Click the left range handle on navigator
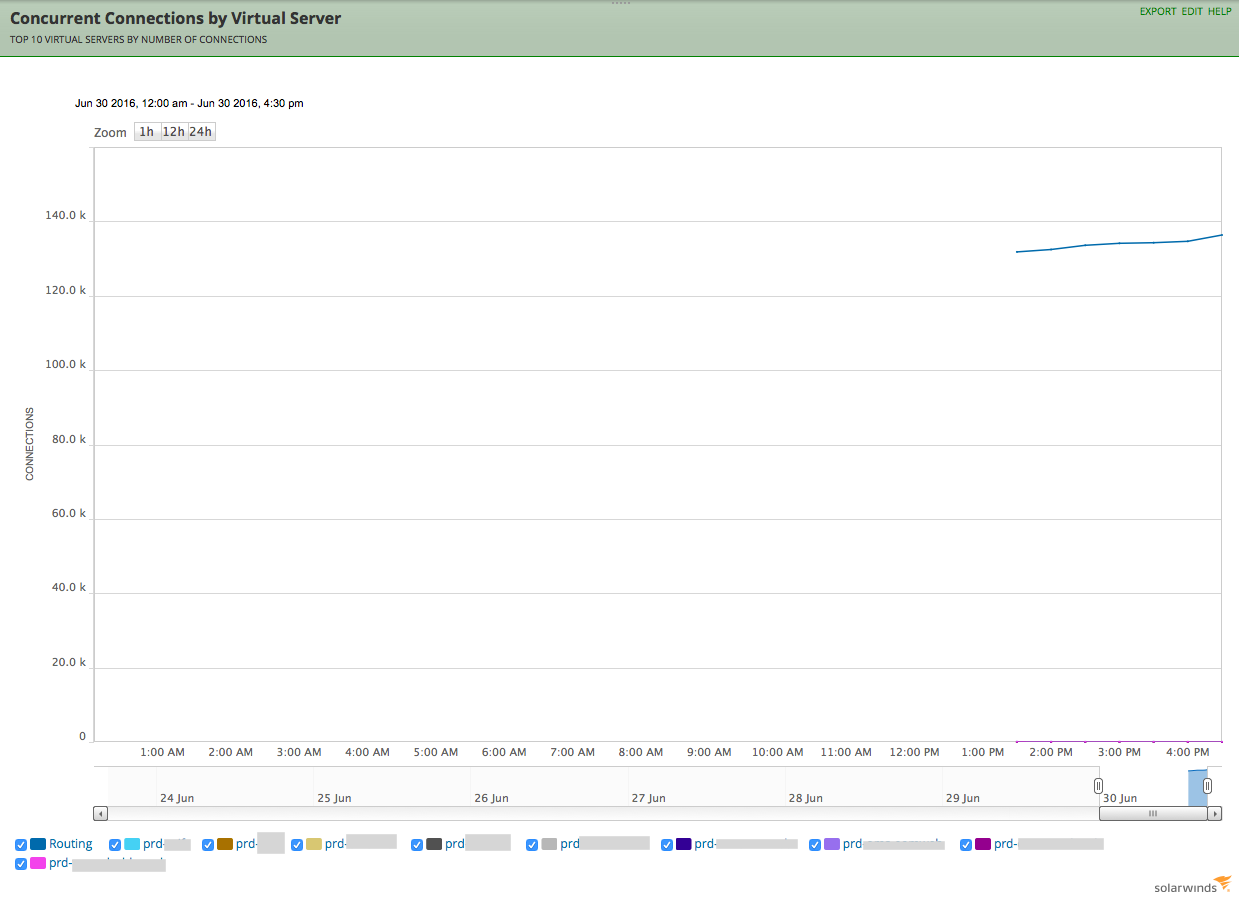 [1098, 786]
